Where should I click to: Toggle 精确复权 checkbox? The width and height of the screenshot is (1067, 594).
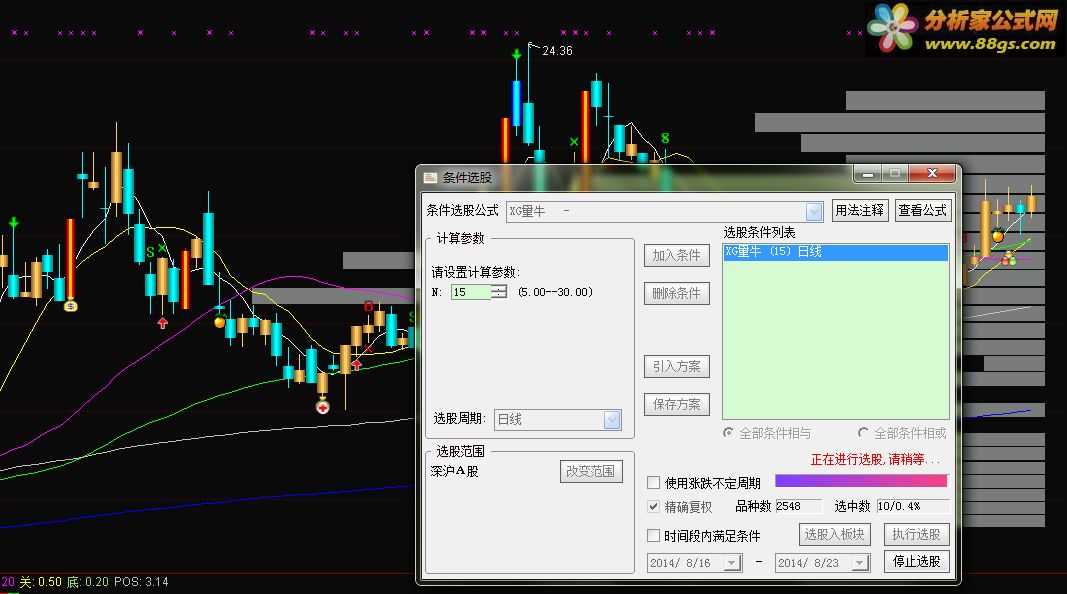653,506
